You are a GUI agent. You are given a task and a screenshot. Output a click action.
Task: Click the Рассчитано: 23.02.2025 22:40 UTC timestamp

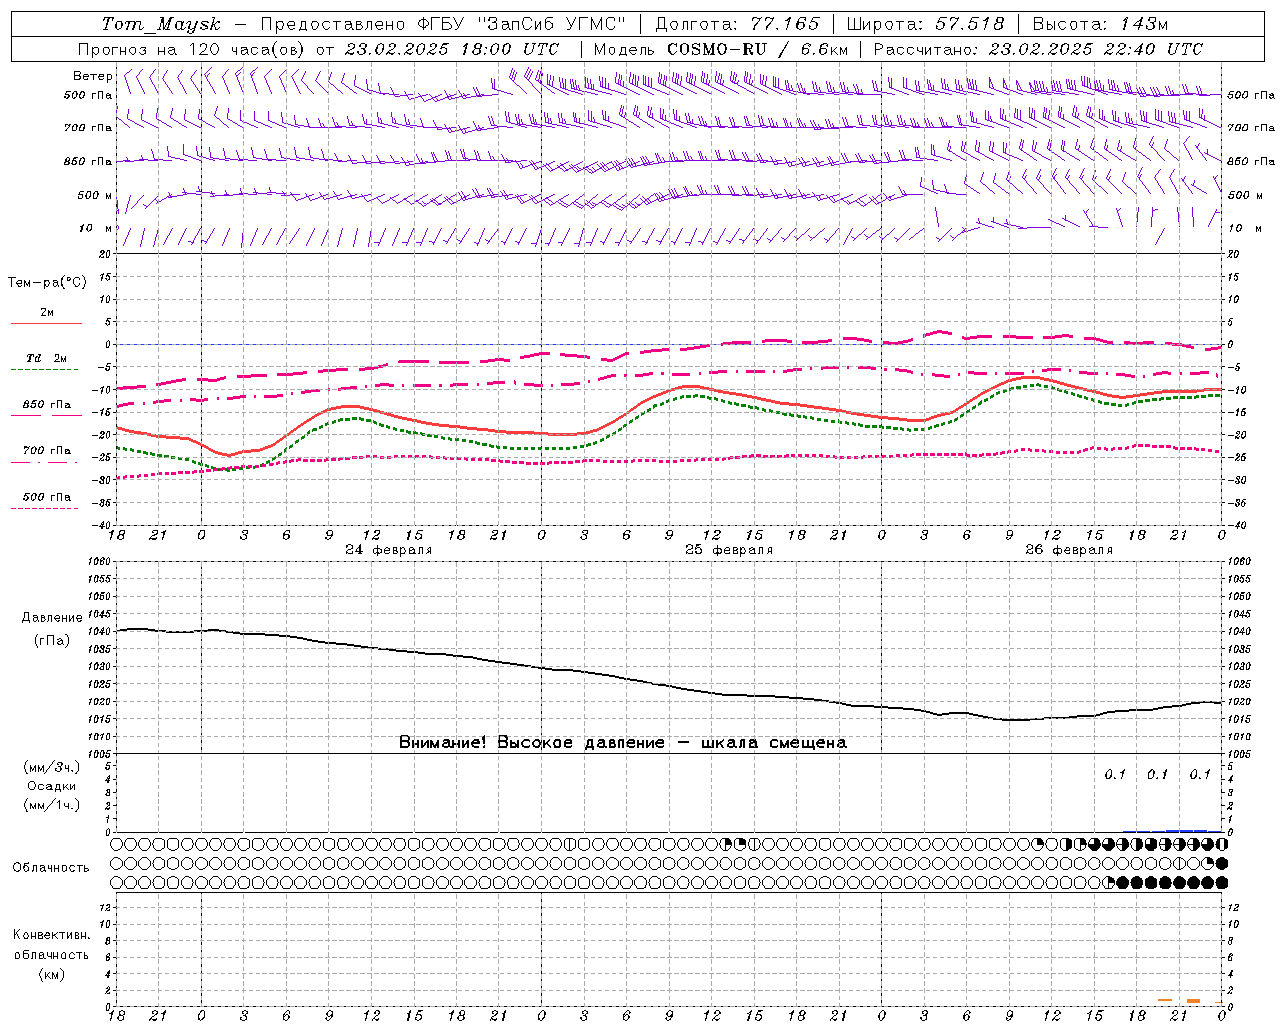(x=1038, y=49)
